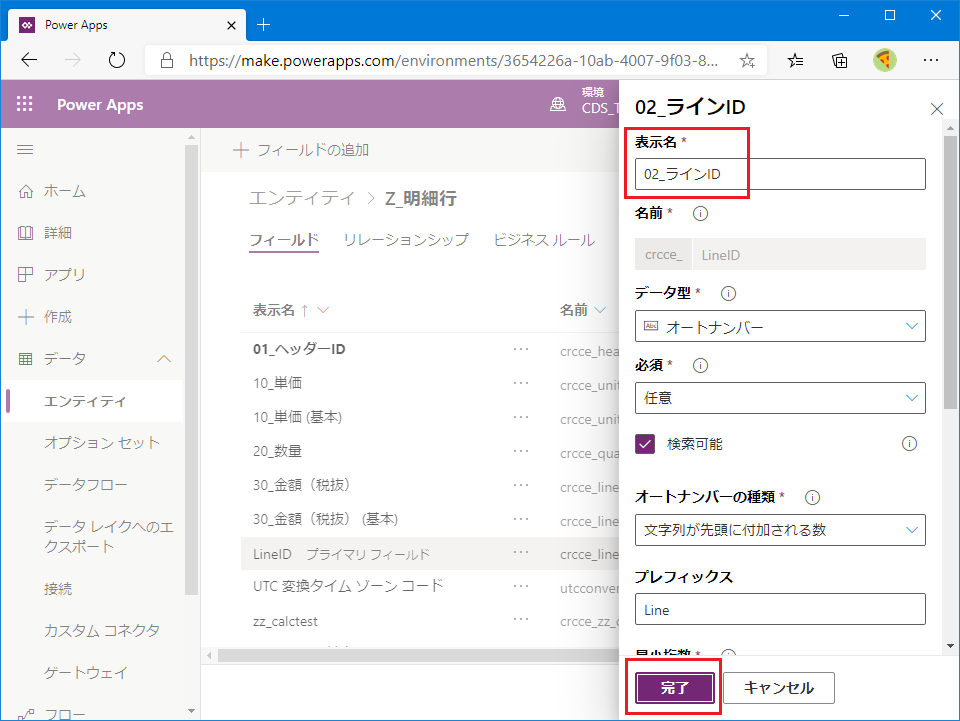Open more options for 20_数量 row

coord(521,451)
